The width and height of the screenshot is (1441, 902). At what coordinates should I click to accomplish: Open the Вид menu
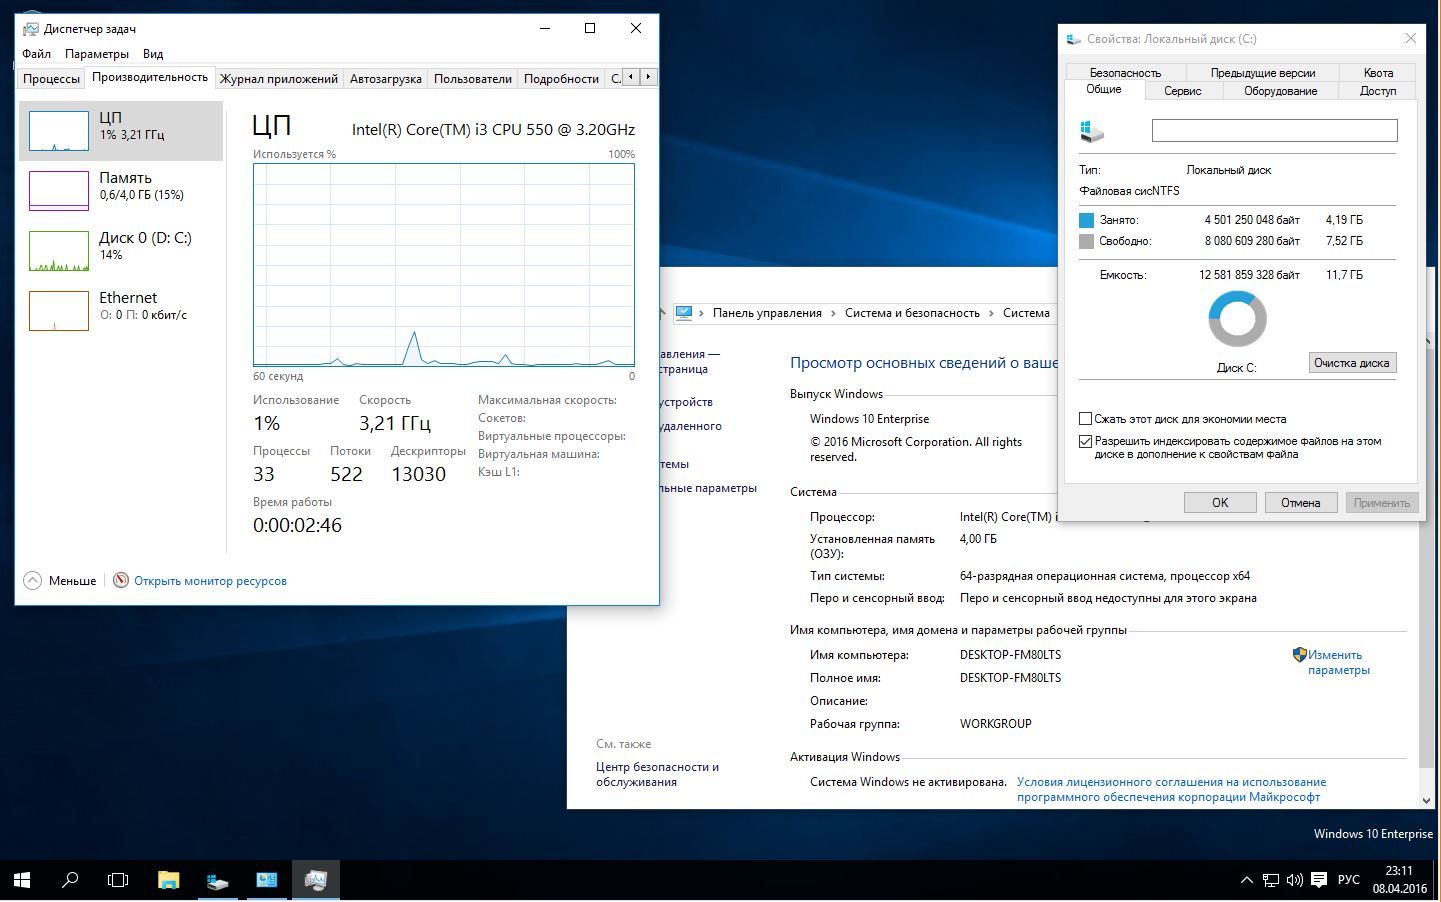tap(153, 54)
